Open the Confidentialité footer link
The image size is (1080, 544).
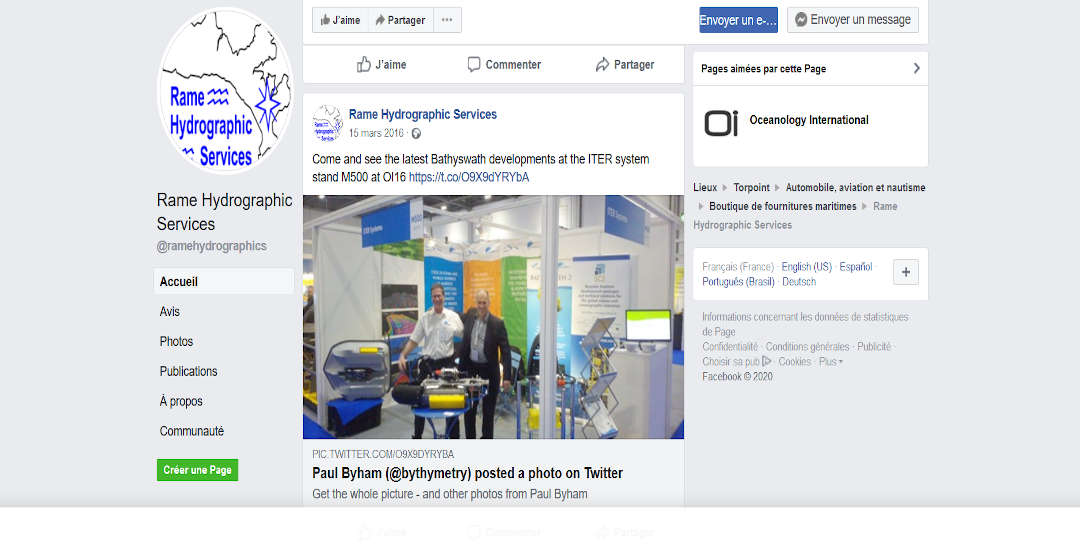(729, 346)
